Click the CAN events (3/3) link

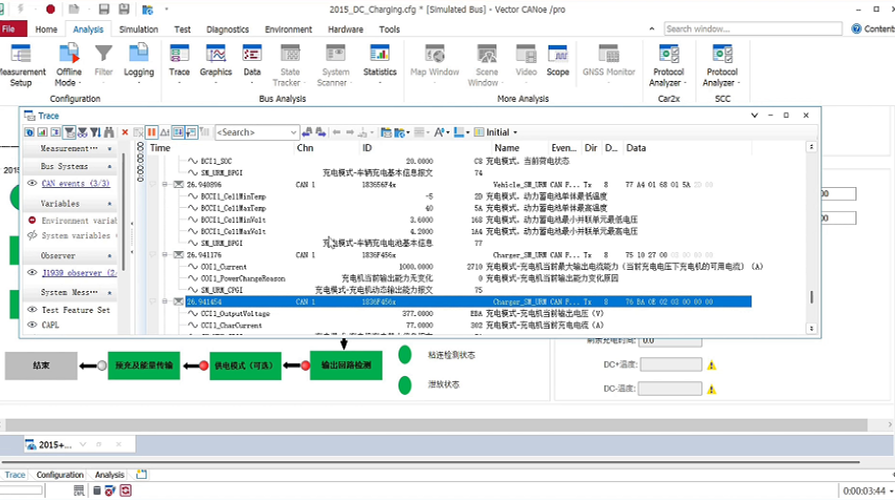[x=75, y=183]
